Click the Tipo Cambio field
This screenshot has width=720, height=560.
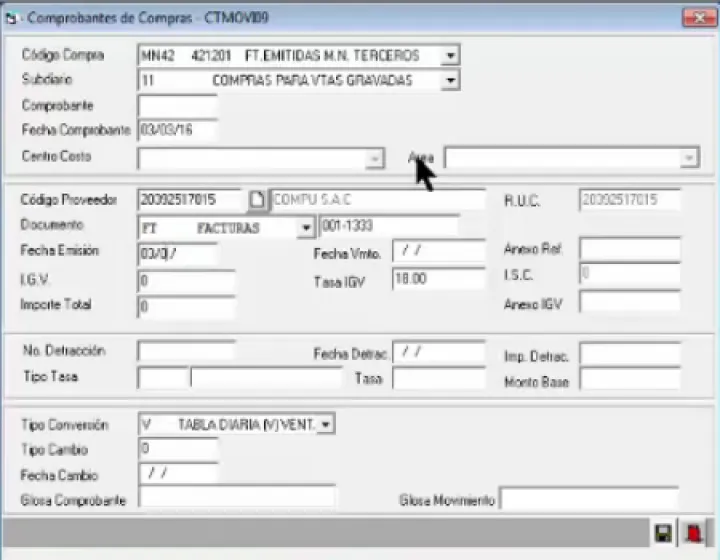pyautogui.click(x=177, y=448)
